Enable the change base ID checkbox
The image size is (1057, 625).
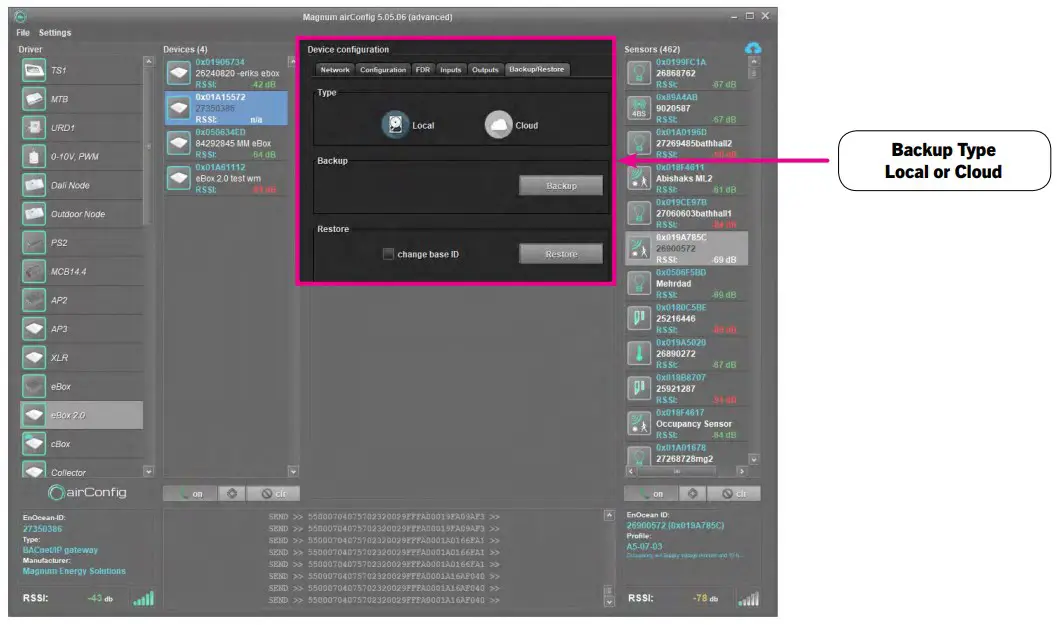388,254
